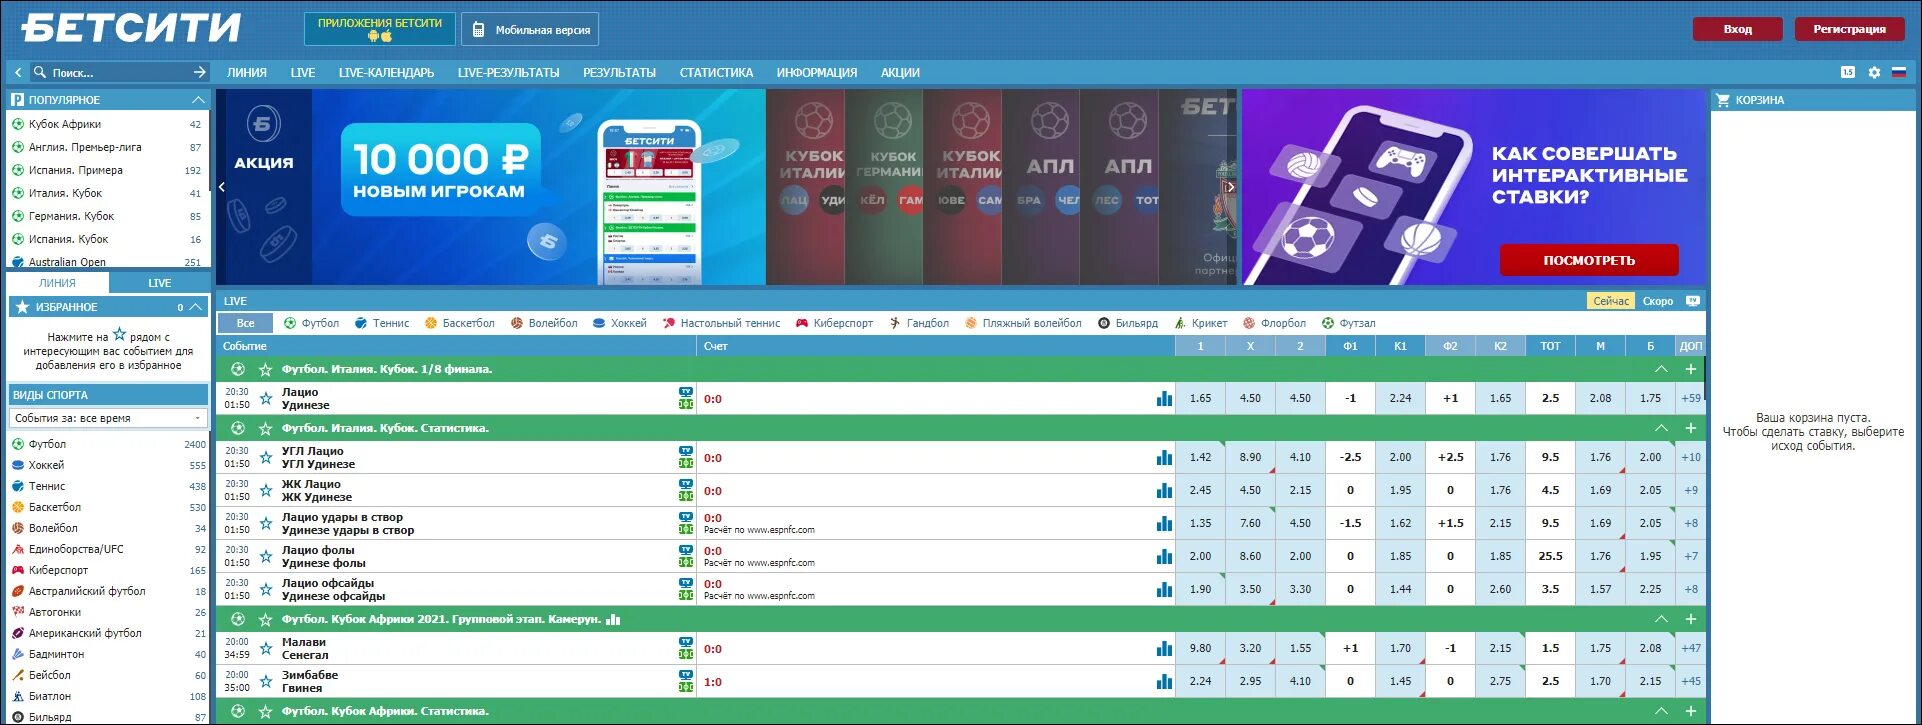Select Теннис sport filter tab
This screenshot has height=725, width=1922.
[x=382, y=323]
